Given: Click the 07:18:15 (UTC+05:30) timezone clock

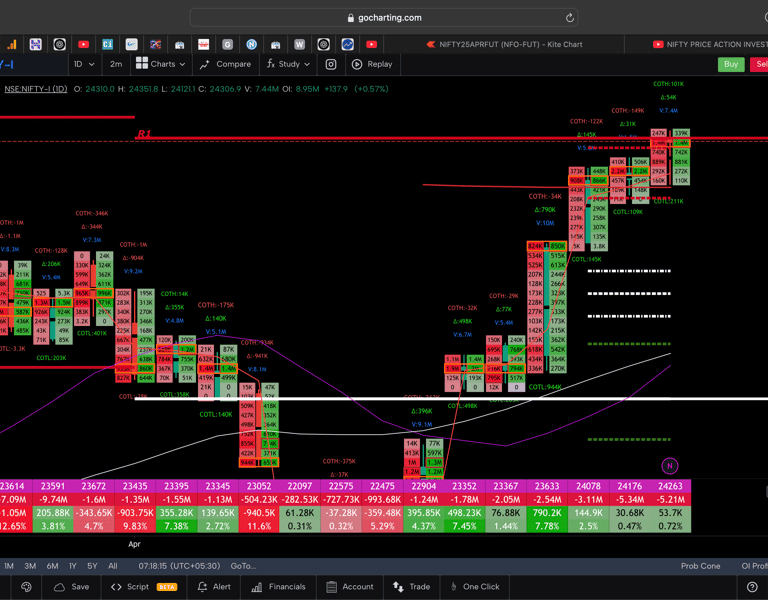Looking at the screenshot, I should click(x=179, y=566).
